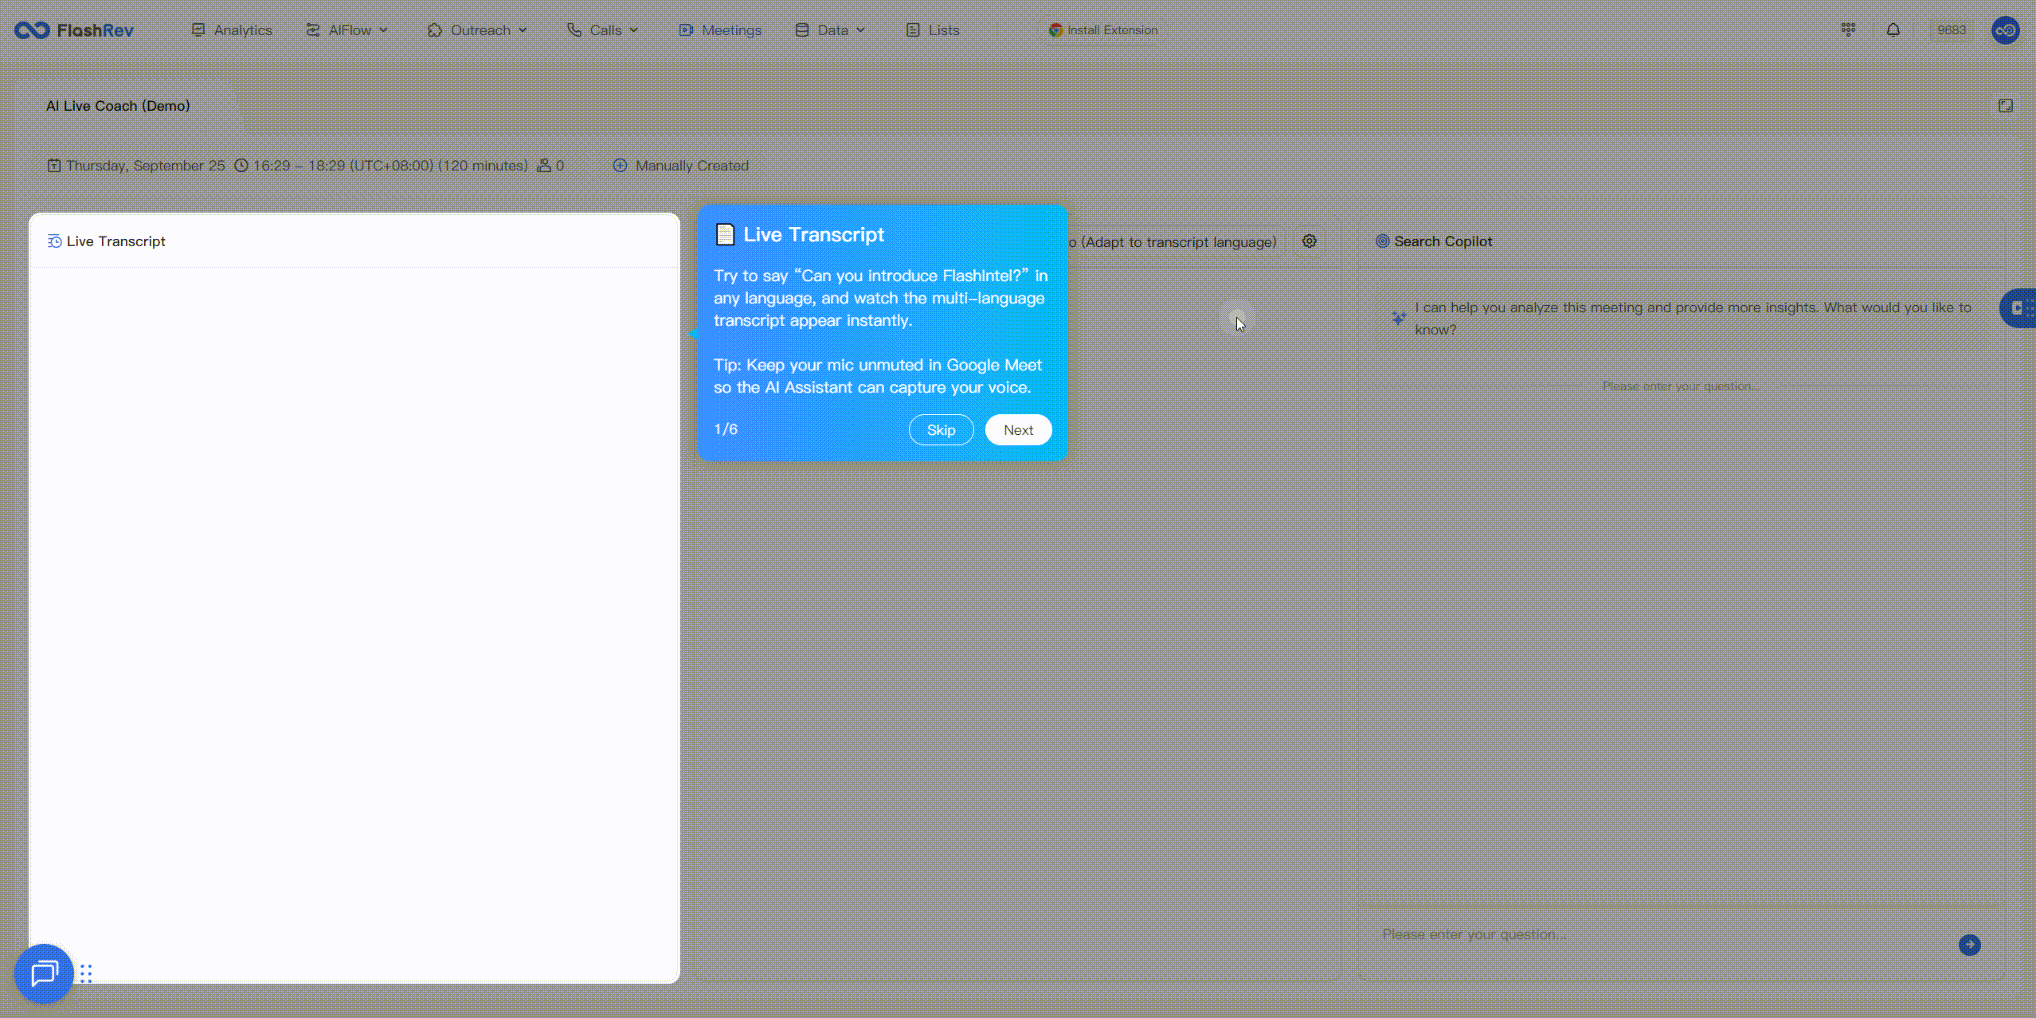Open the notifications bell
The width and height of the screenshot is (2036, 1018).
point(1893,29)
